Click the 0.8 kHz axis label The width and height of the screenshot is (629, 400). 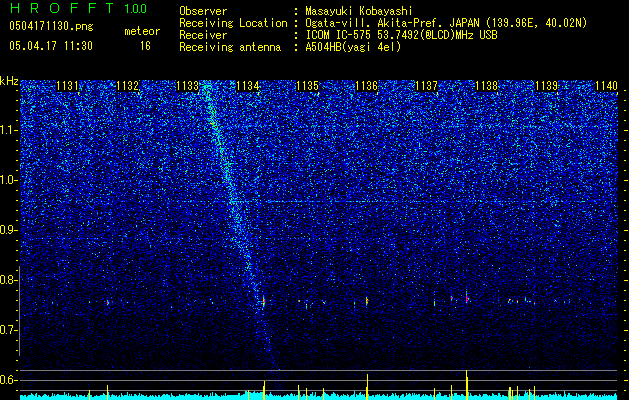[9, 280]
